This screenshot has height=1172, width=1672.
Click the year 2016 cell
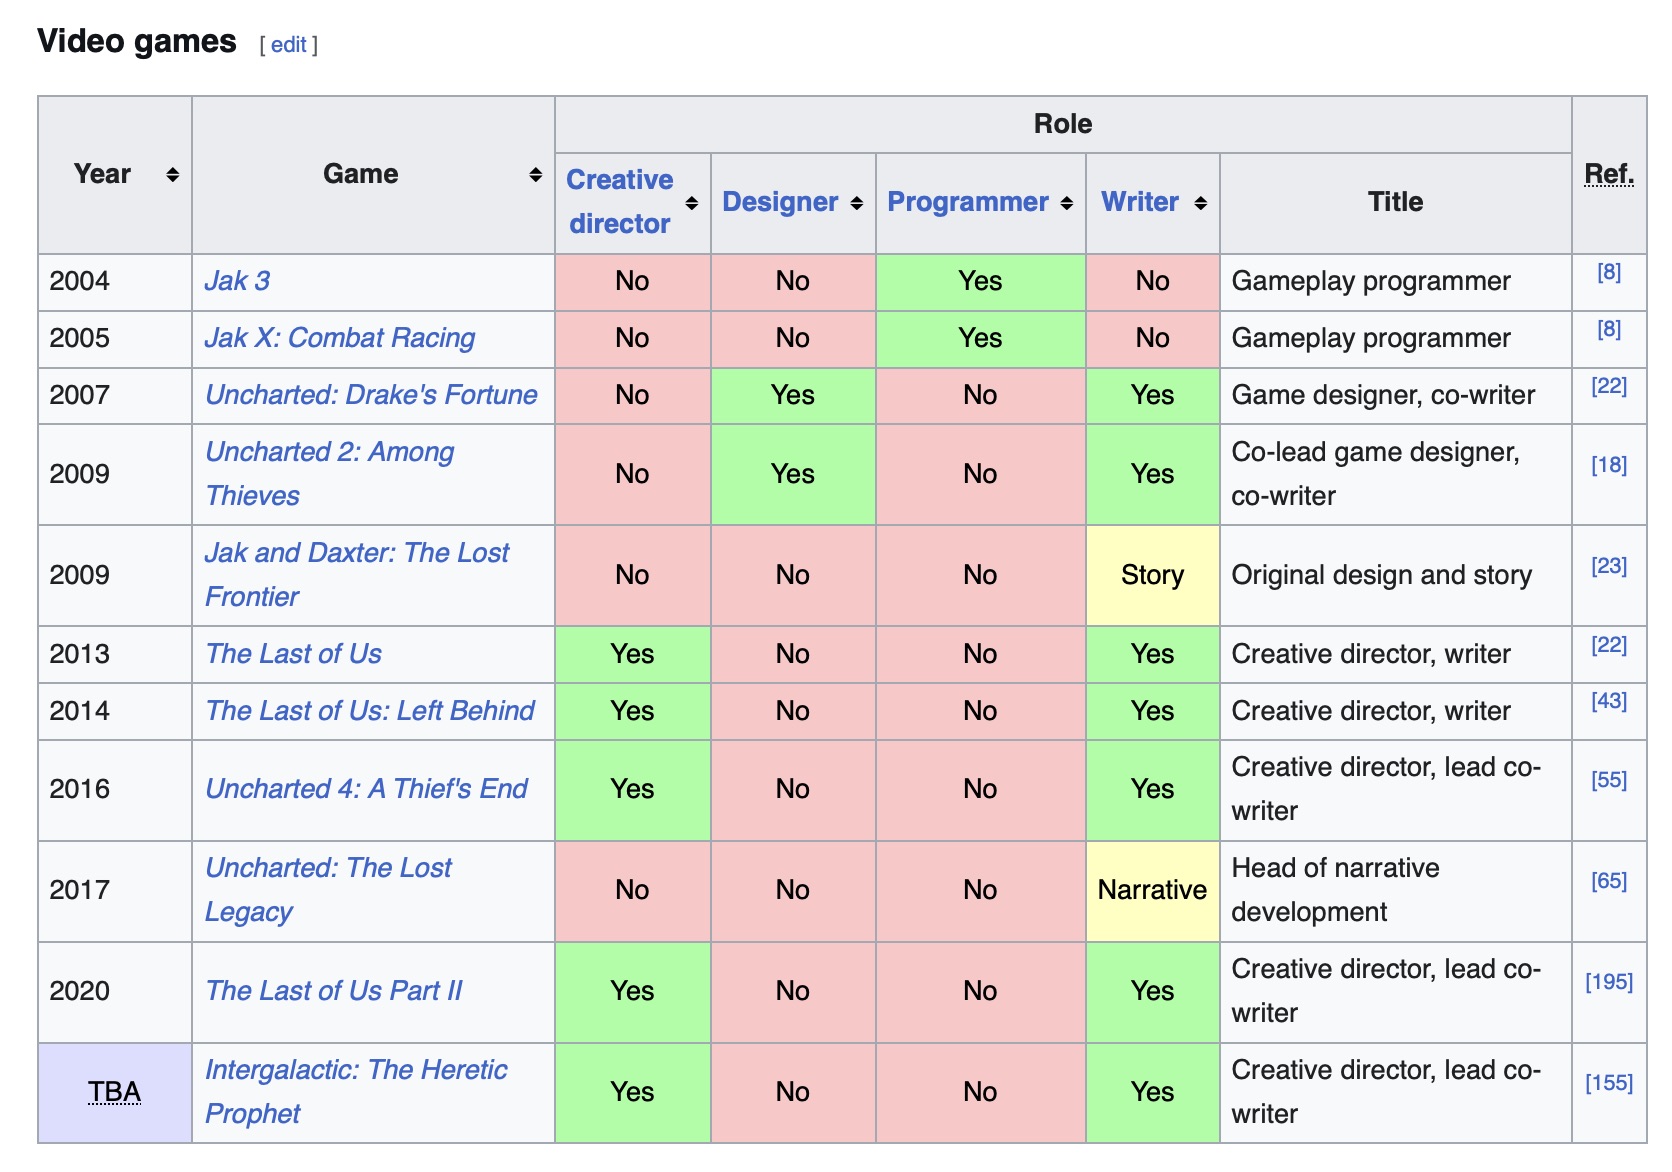coord(114,789)
